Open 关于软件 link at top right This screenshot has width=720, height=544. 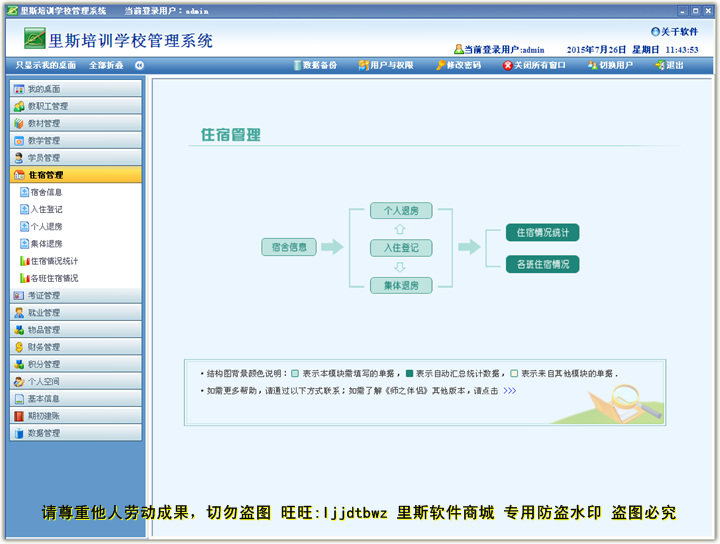pos(675,32)
